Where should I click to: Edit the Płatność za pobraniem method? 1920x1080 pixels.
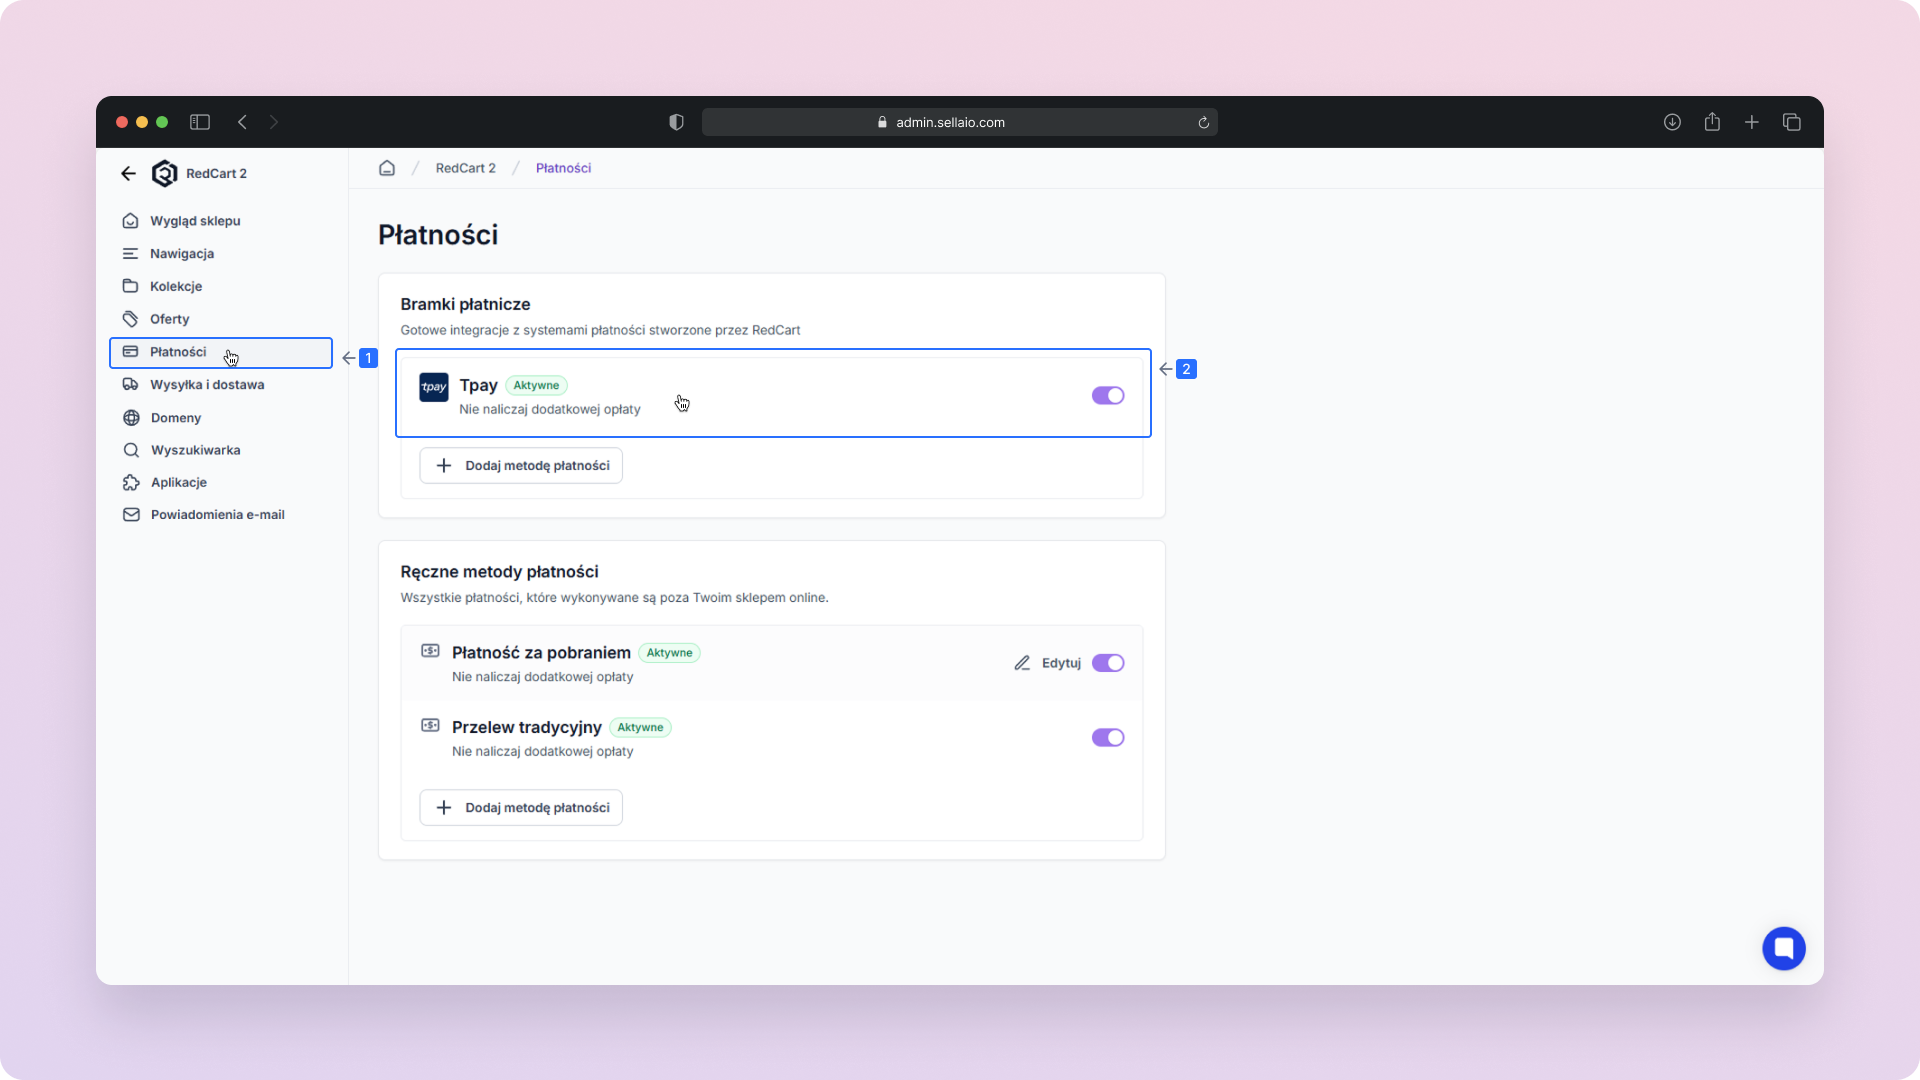tap(1048, 663)
